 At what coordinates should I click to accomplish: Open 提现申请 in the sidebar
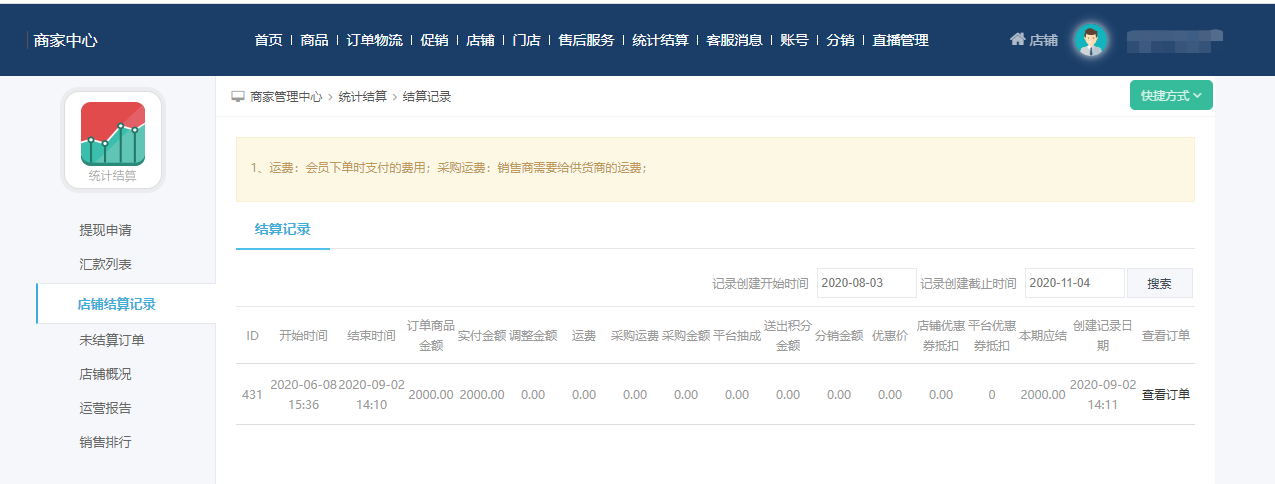tap(105, 230)
